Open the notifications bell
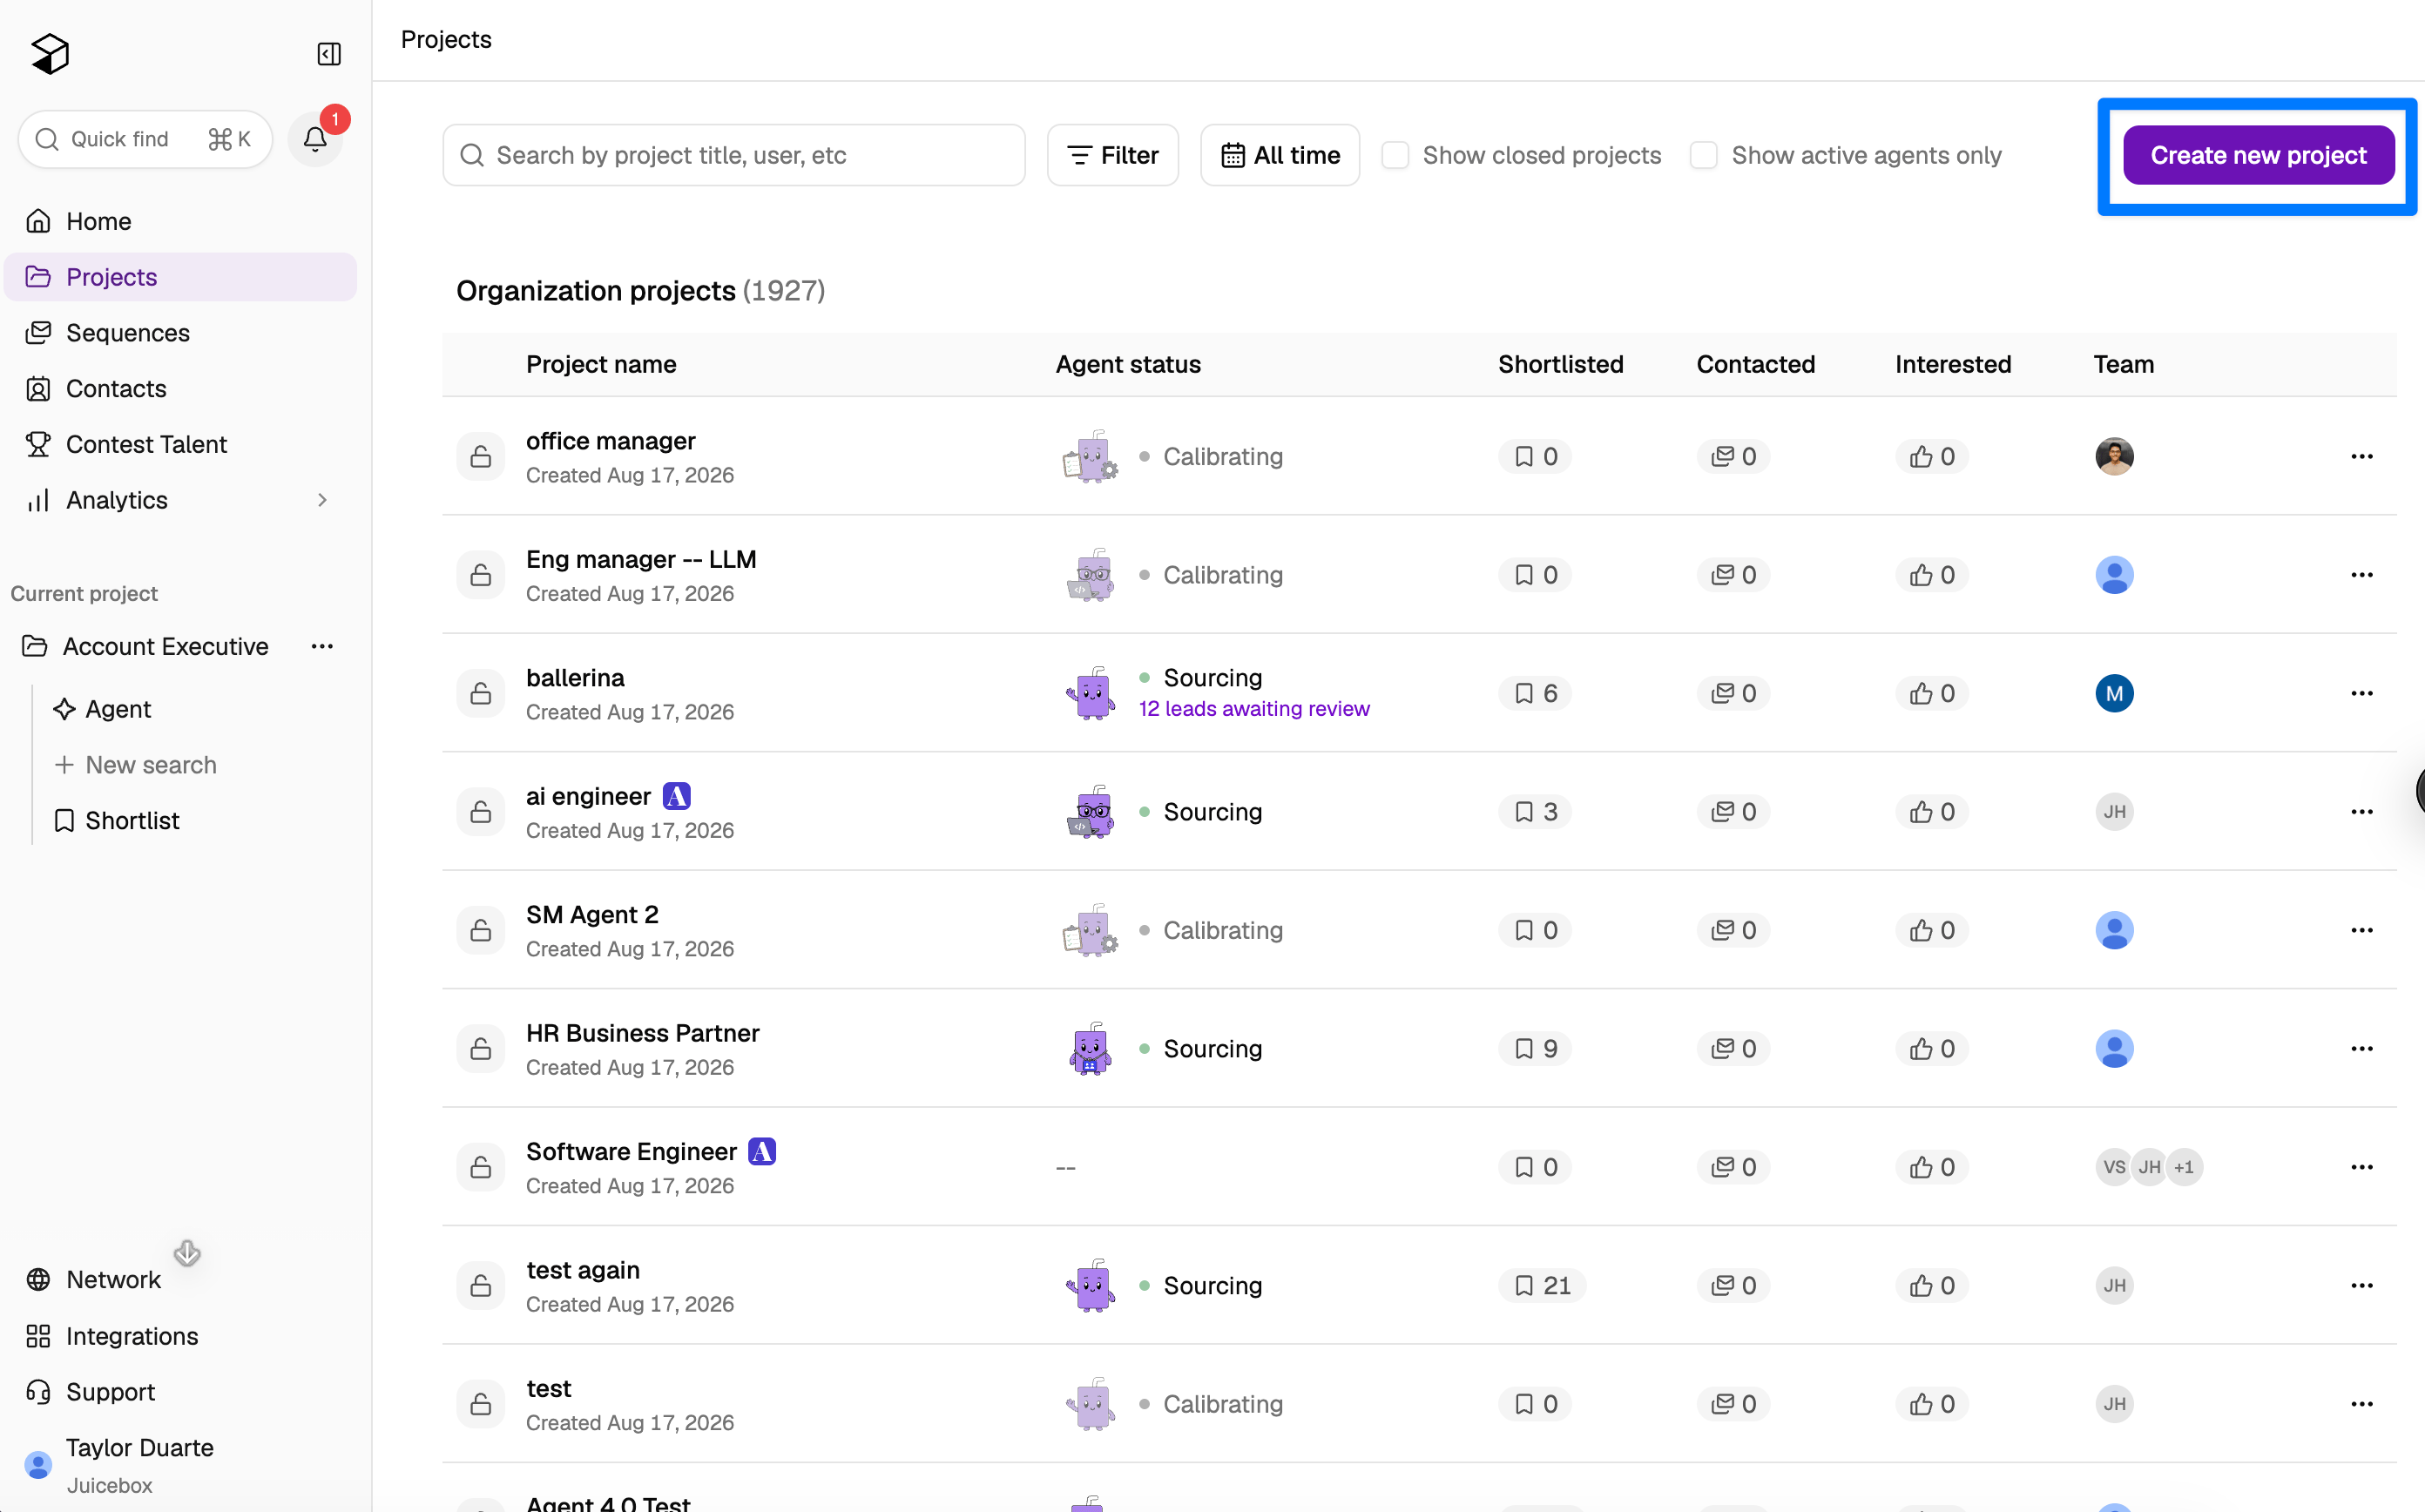 [x=315, y=139]
